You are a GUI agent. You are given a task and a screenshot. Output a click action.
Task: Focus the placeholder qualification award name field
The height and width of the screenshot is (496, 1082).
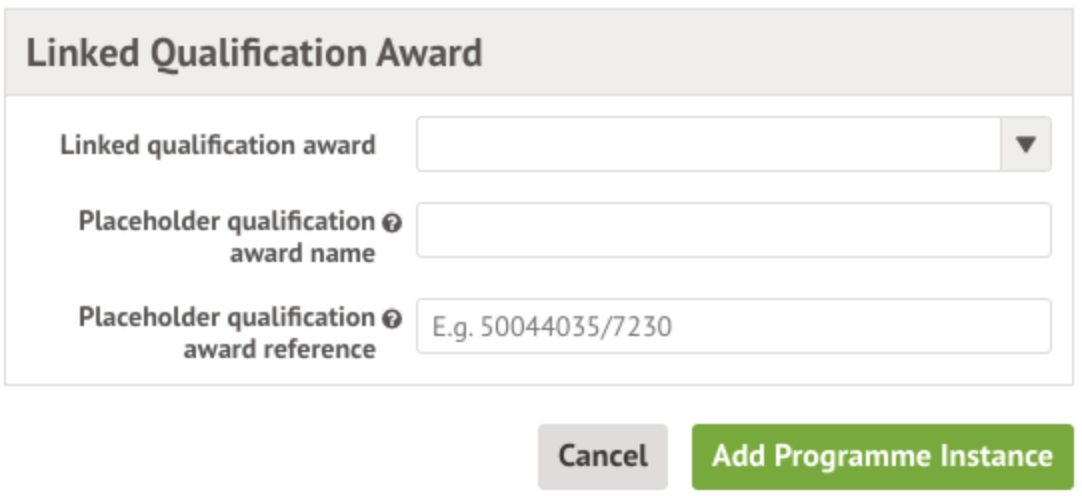(x=733, y=230)
